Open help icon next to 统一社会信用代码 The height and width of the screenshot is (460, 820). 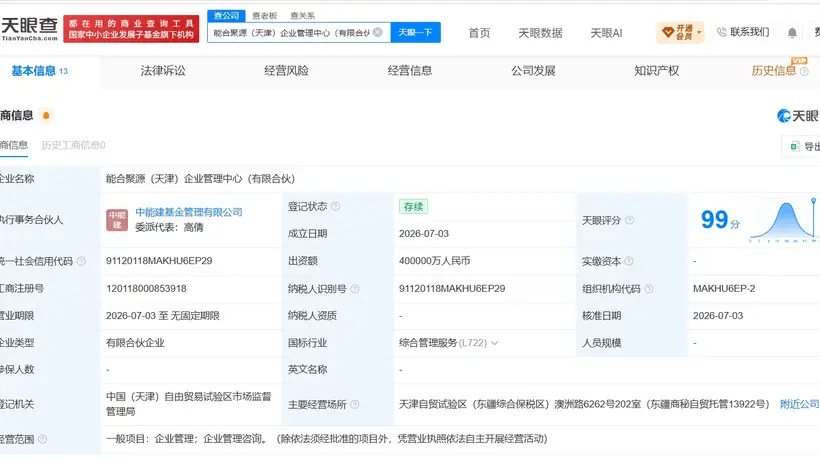[81, 261]
